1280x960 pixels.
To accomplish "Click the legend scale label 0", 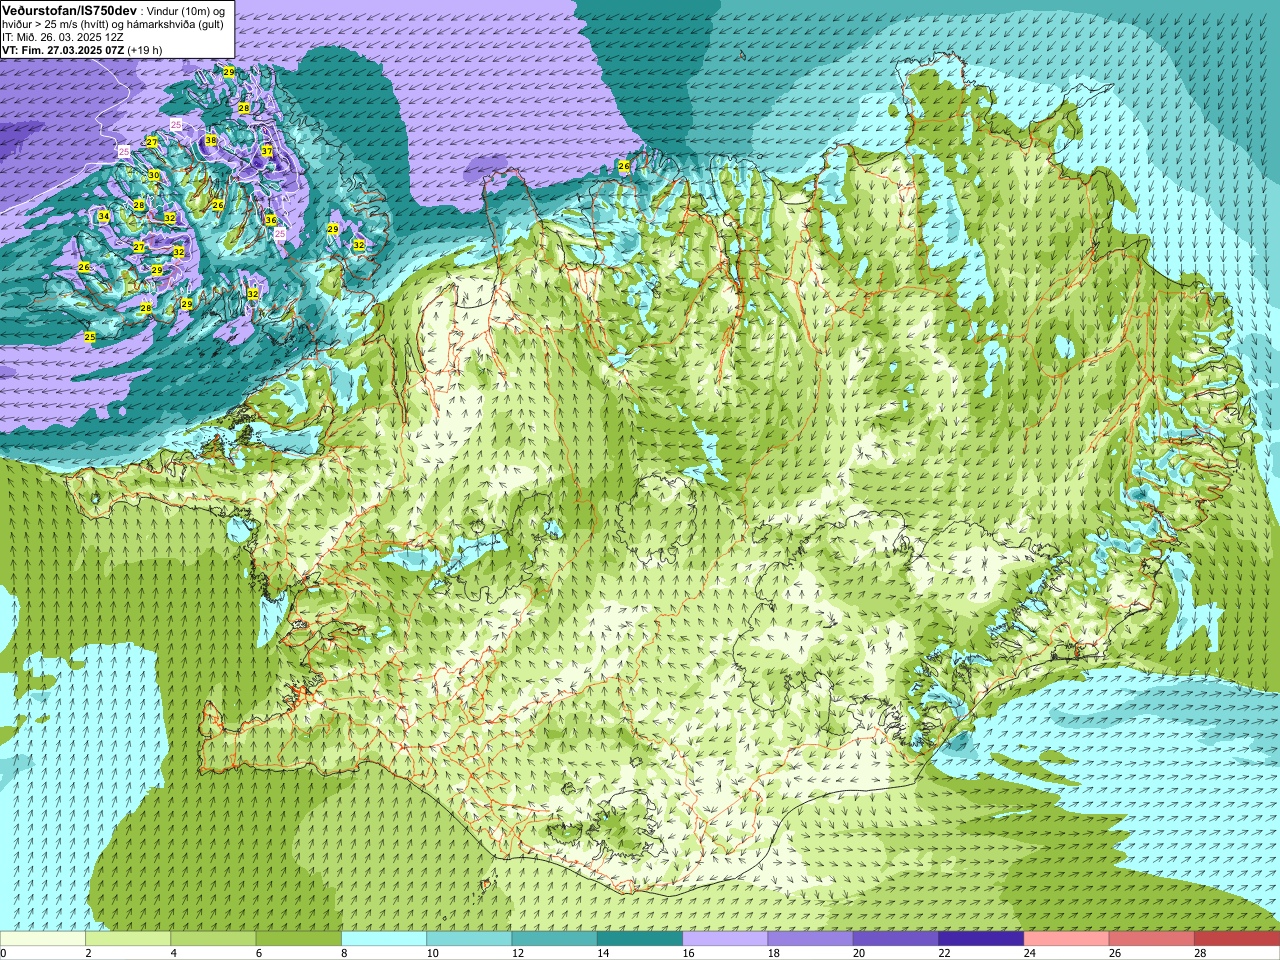I will 4,953.
